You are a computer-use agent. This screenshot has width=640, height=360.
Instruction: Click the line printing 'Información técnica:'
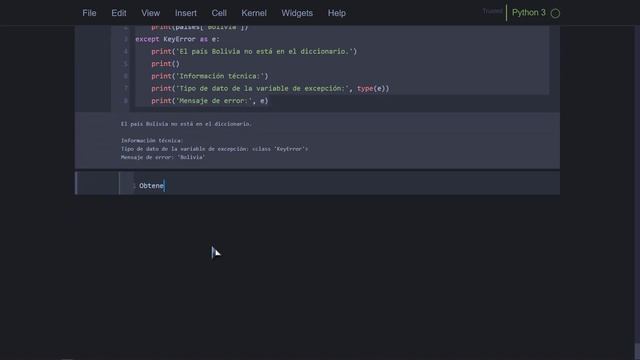[210, 76]
